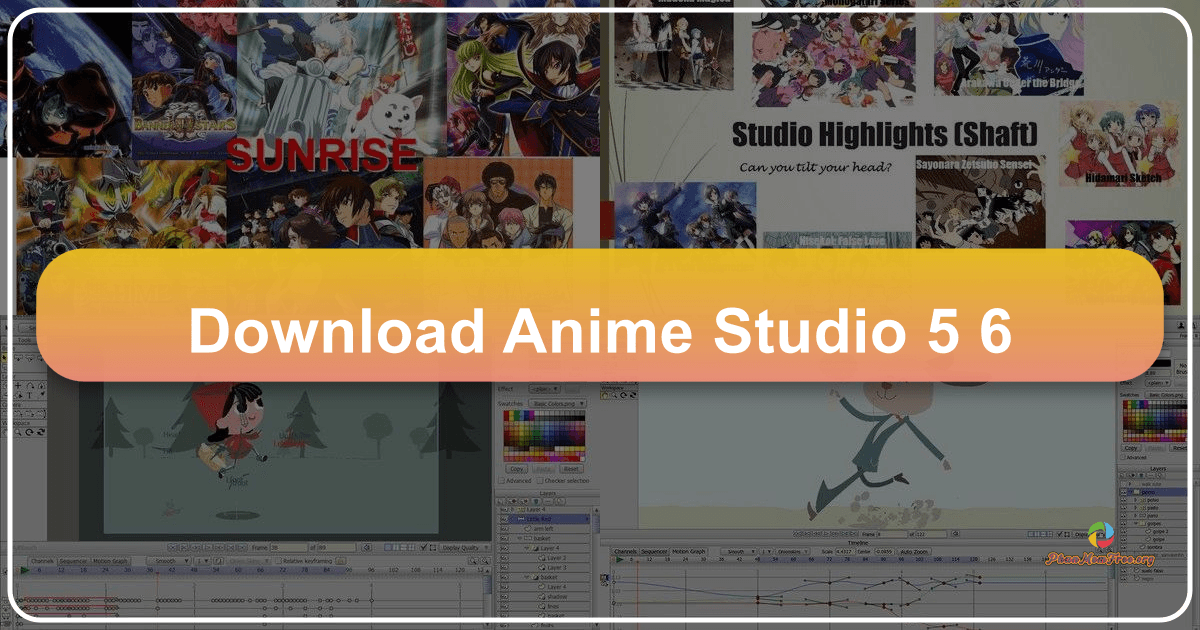1200x630 pixels.
Task: Click the Copy button below the swatches
Action: pyautogui.click(x=516, y=469)
